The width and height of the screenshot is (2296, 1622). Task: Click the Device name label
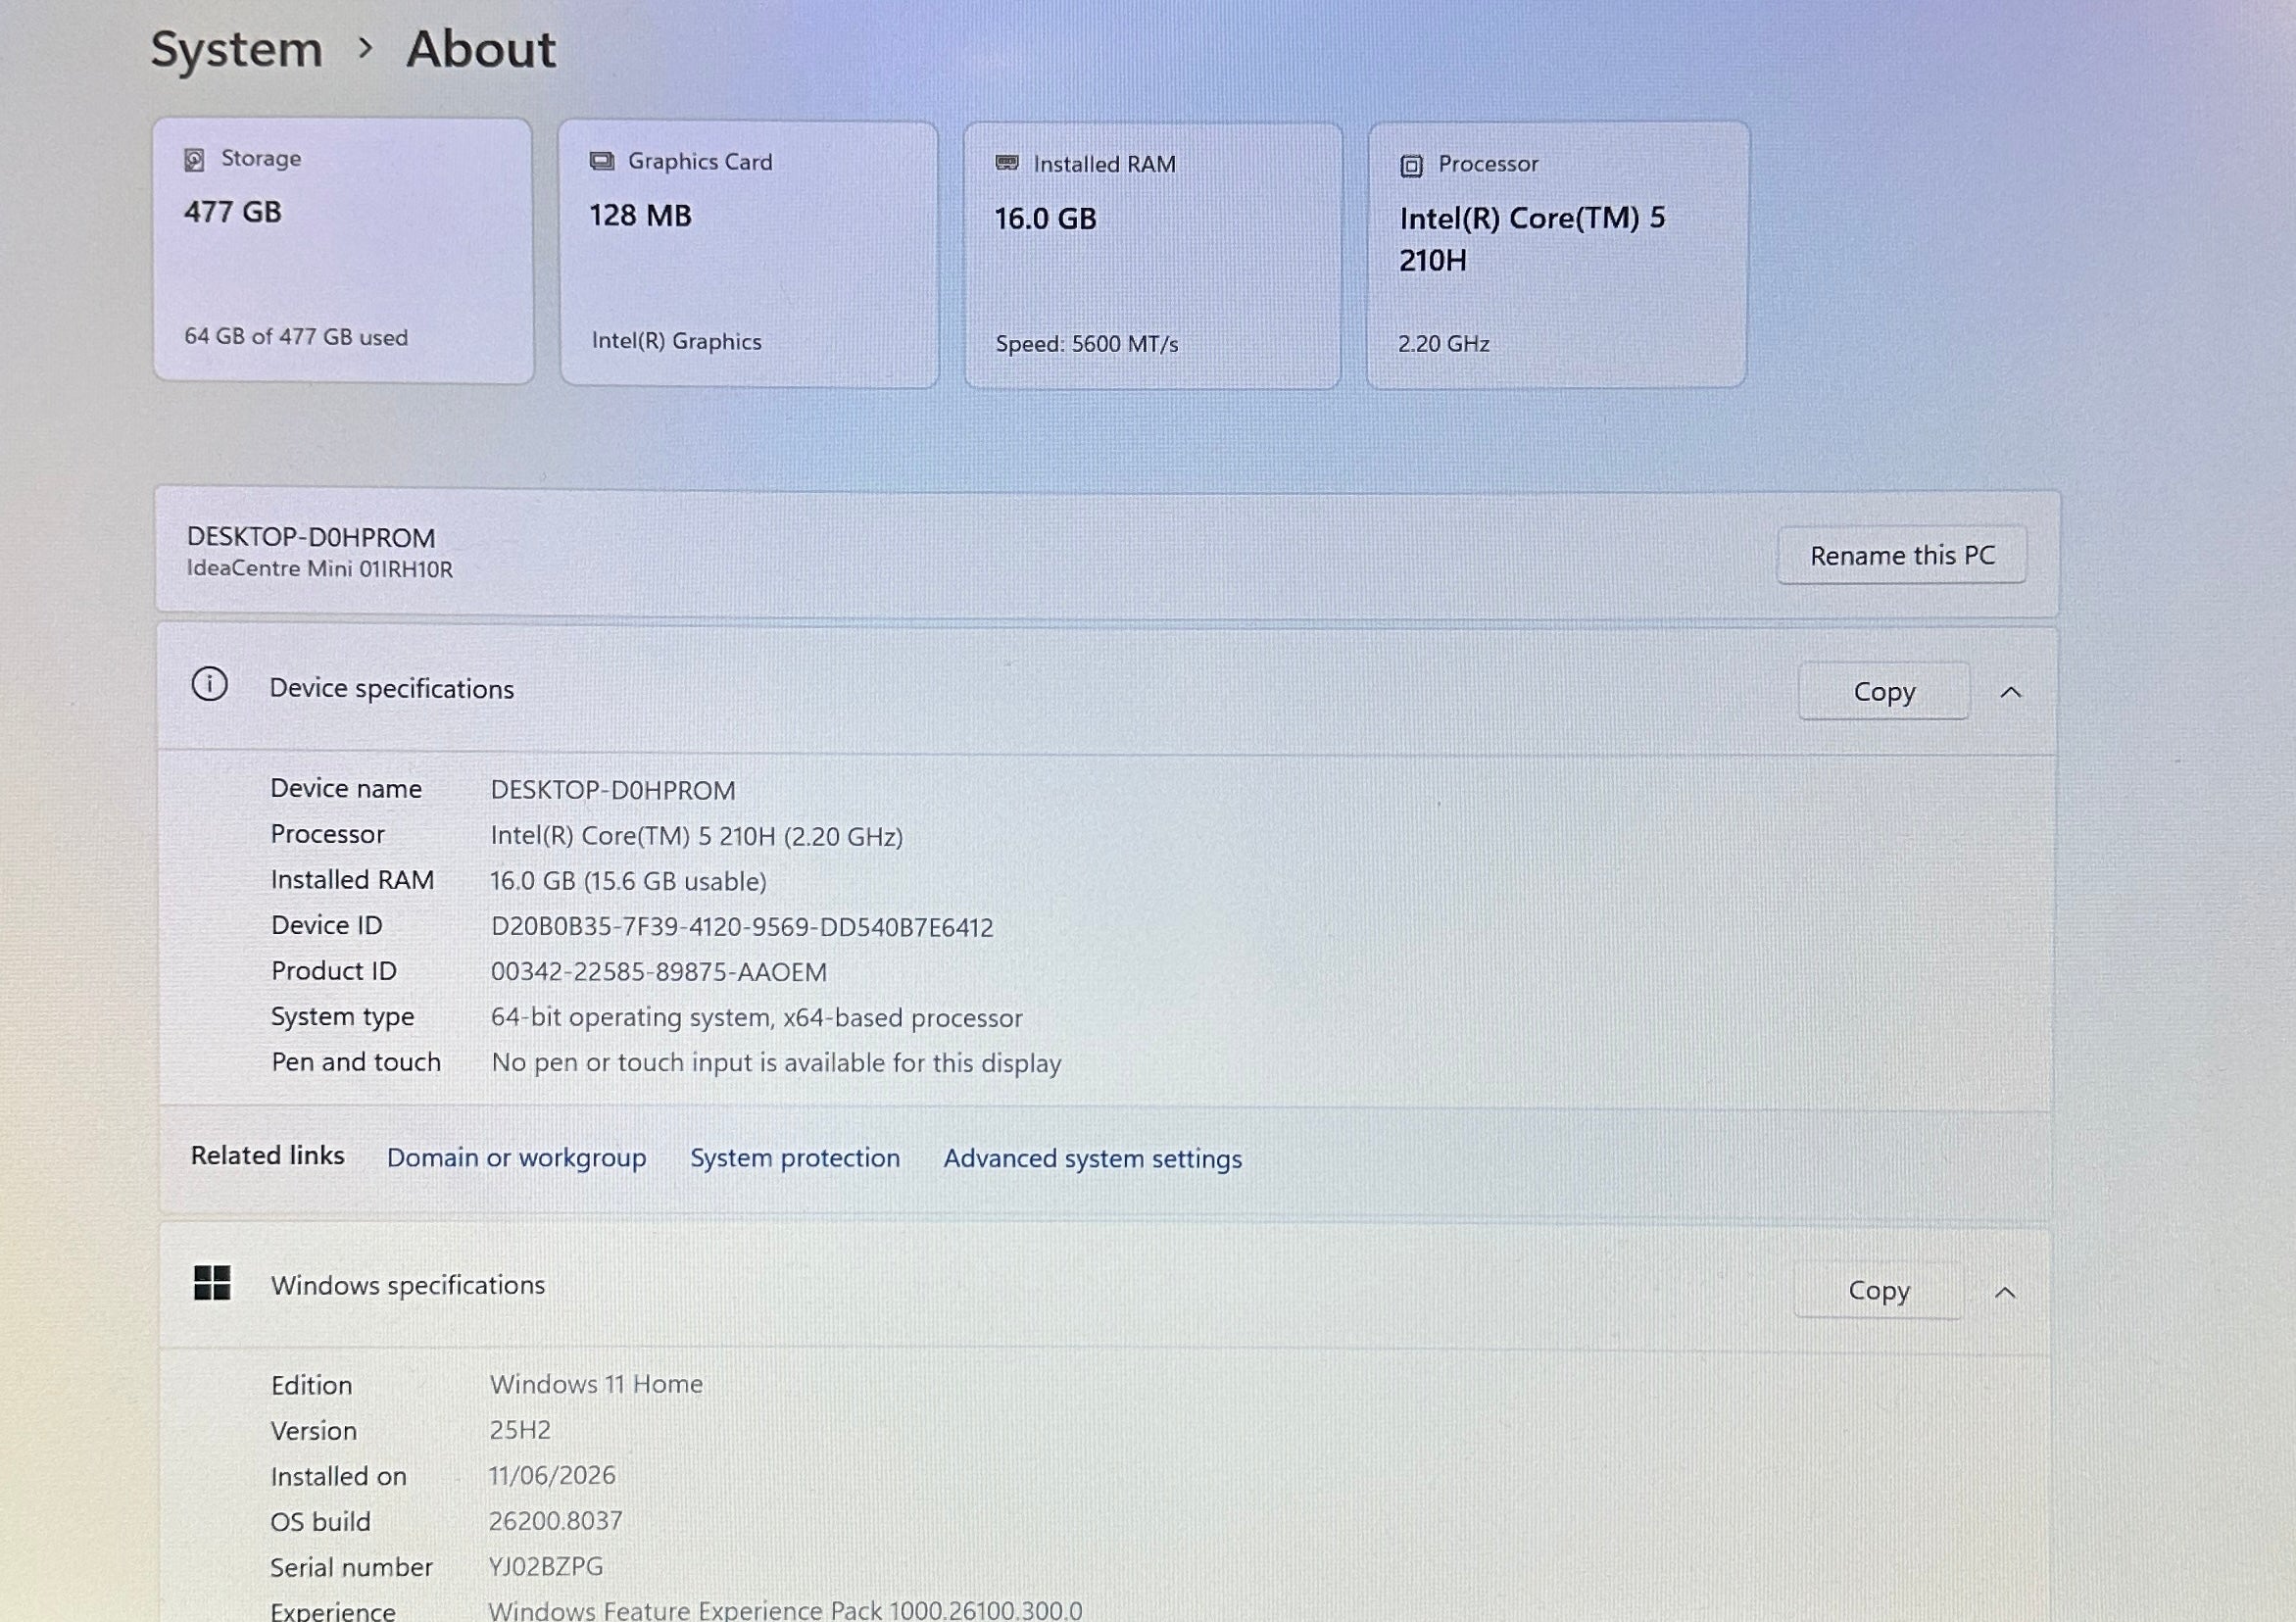click(x=346, y=788)
